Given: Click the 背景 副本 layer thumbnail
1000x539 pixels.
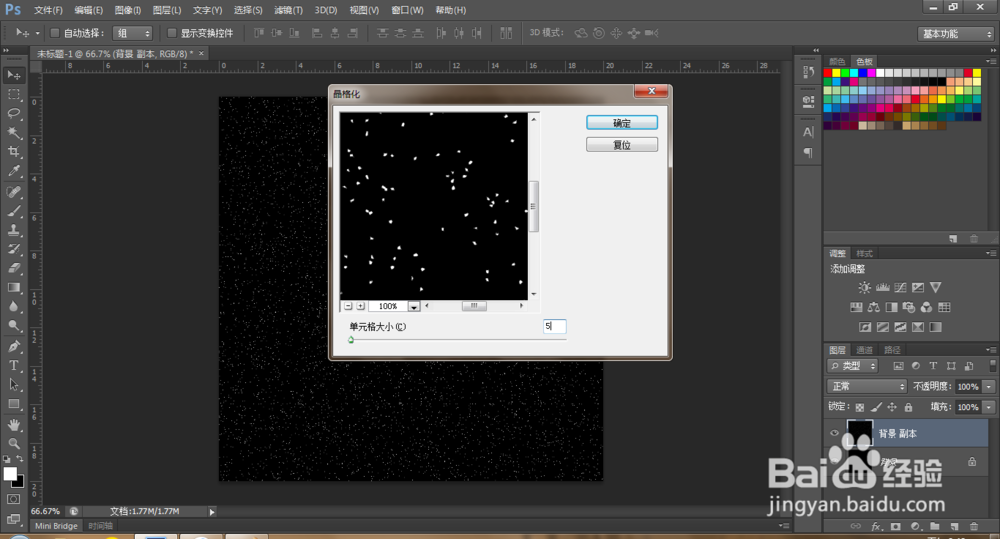Looking at the screenshot, I should [859, 433].
